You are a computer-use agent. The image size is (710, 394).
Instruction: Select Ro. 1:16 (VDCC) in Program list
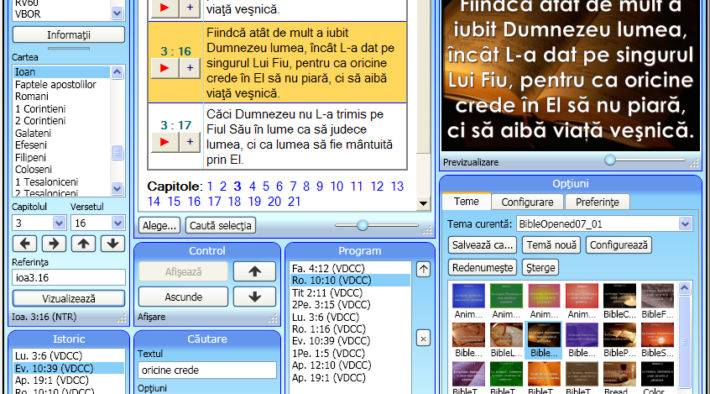[x=329, y=329]
